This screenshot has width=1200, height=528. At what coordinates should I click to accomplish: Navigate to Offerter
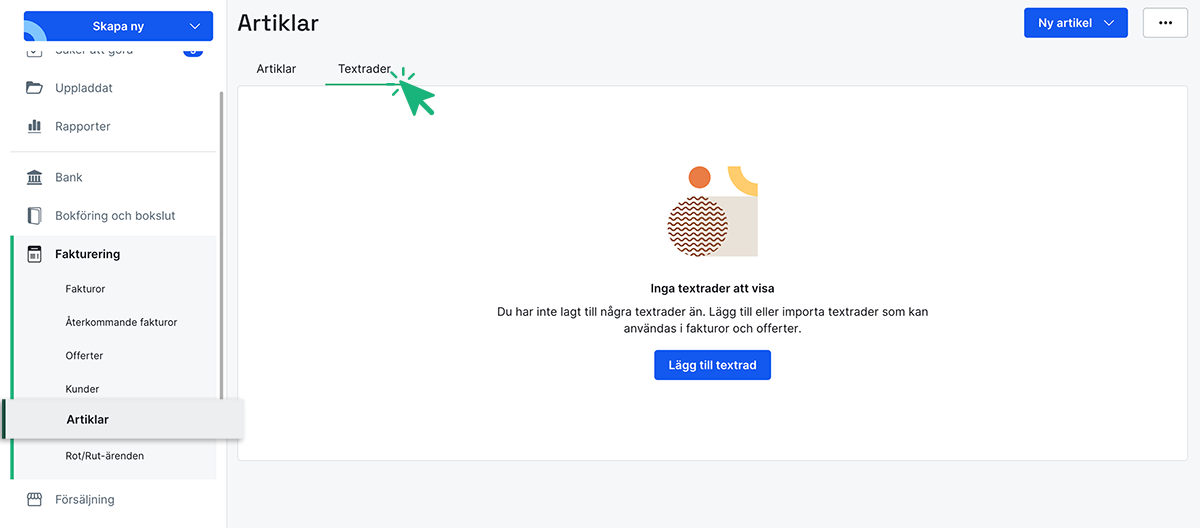point(84,355)
